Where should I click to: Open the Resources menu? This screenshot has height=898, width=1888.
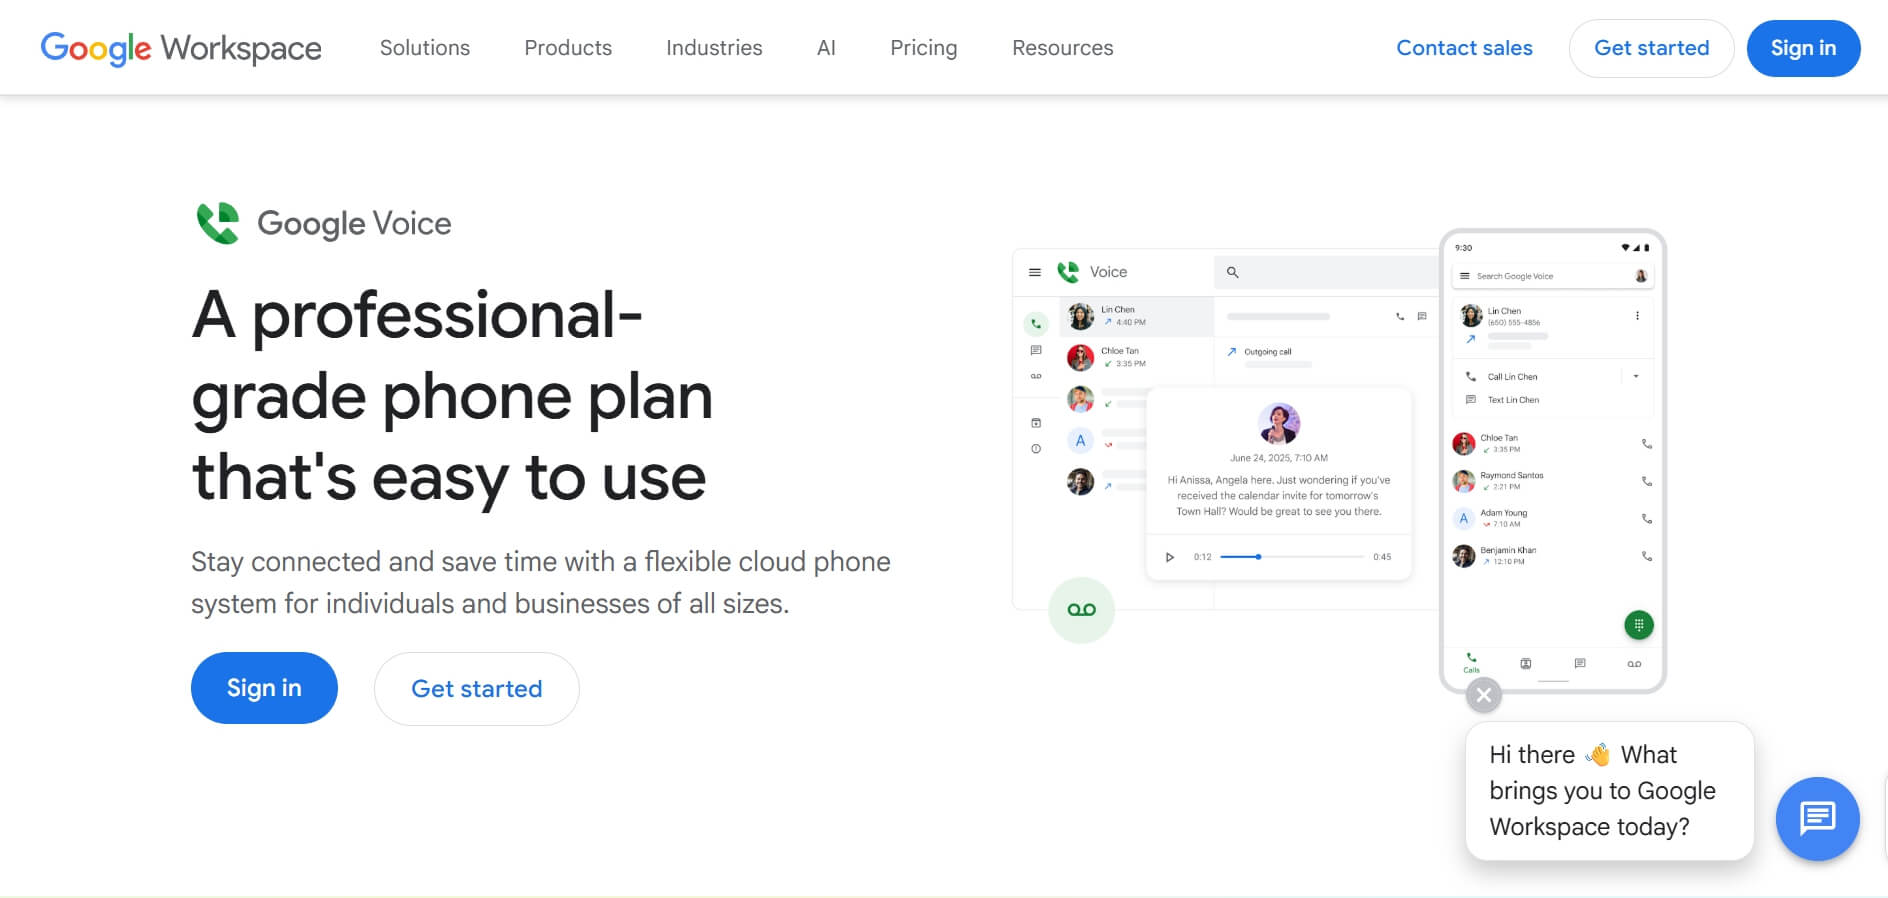tap(1063, 48)
